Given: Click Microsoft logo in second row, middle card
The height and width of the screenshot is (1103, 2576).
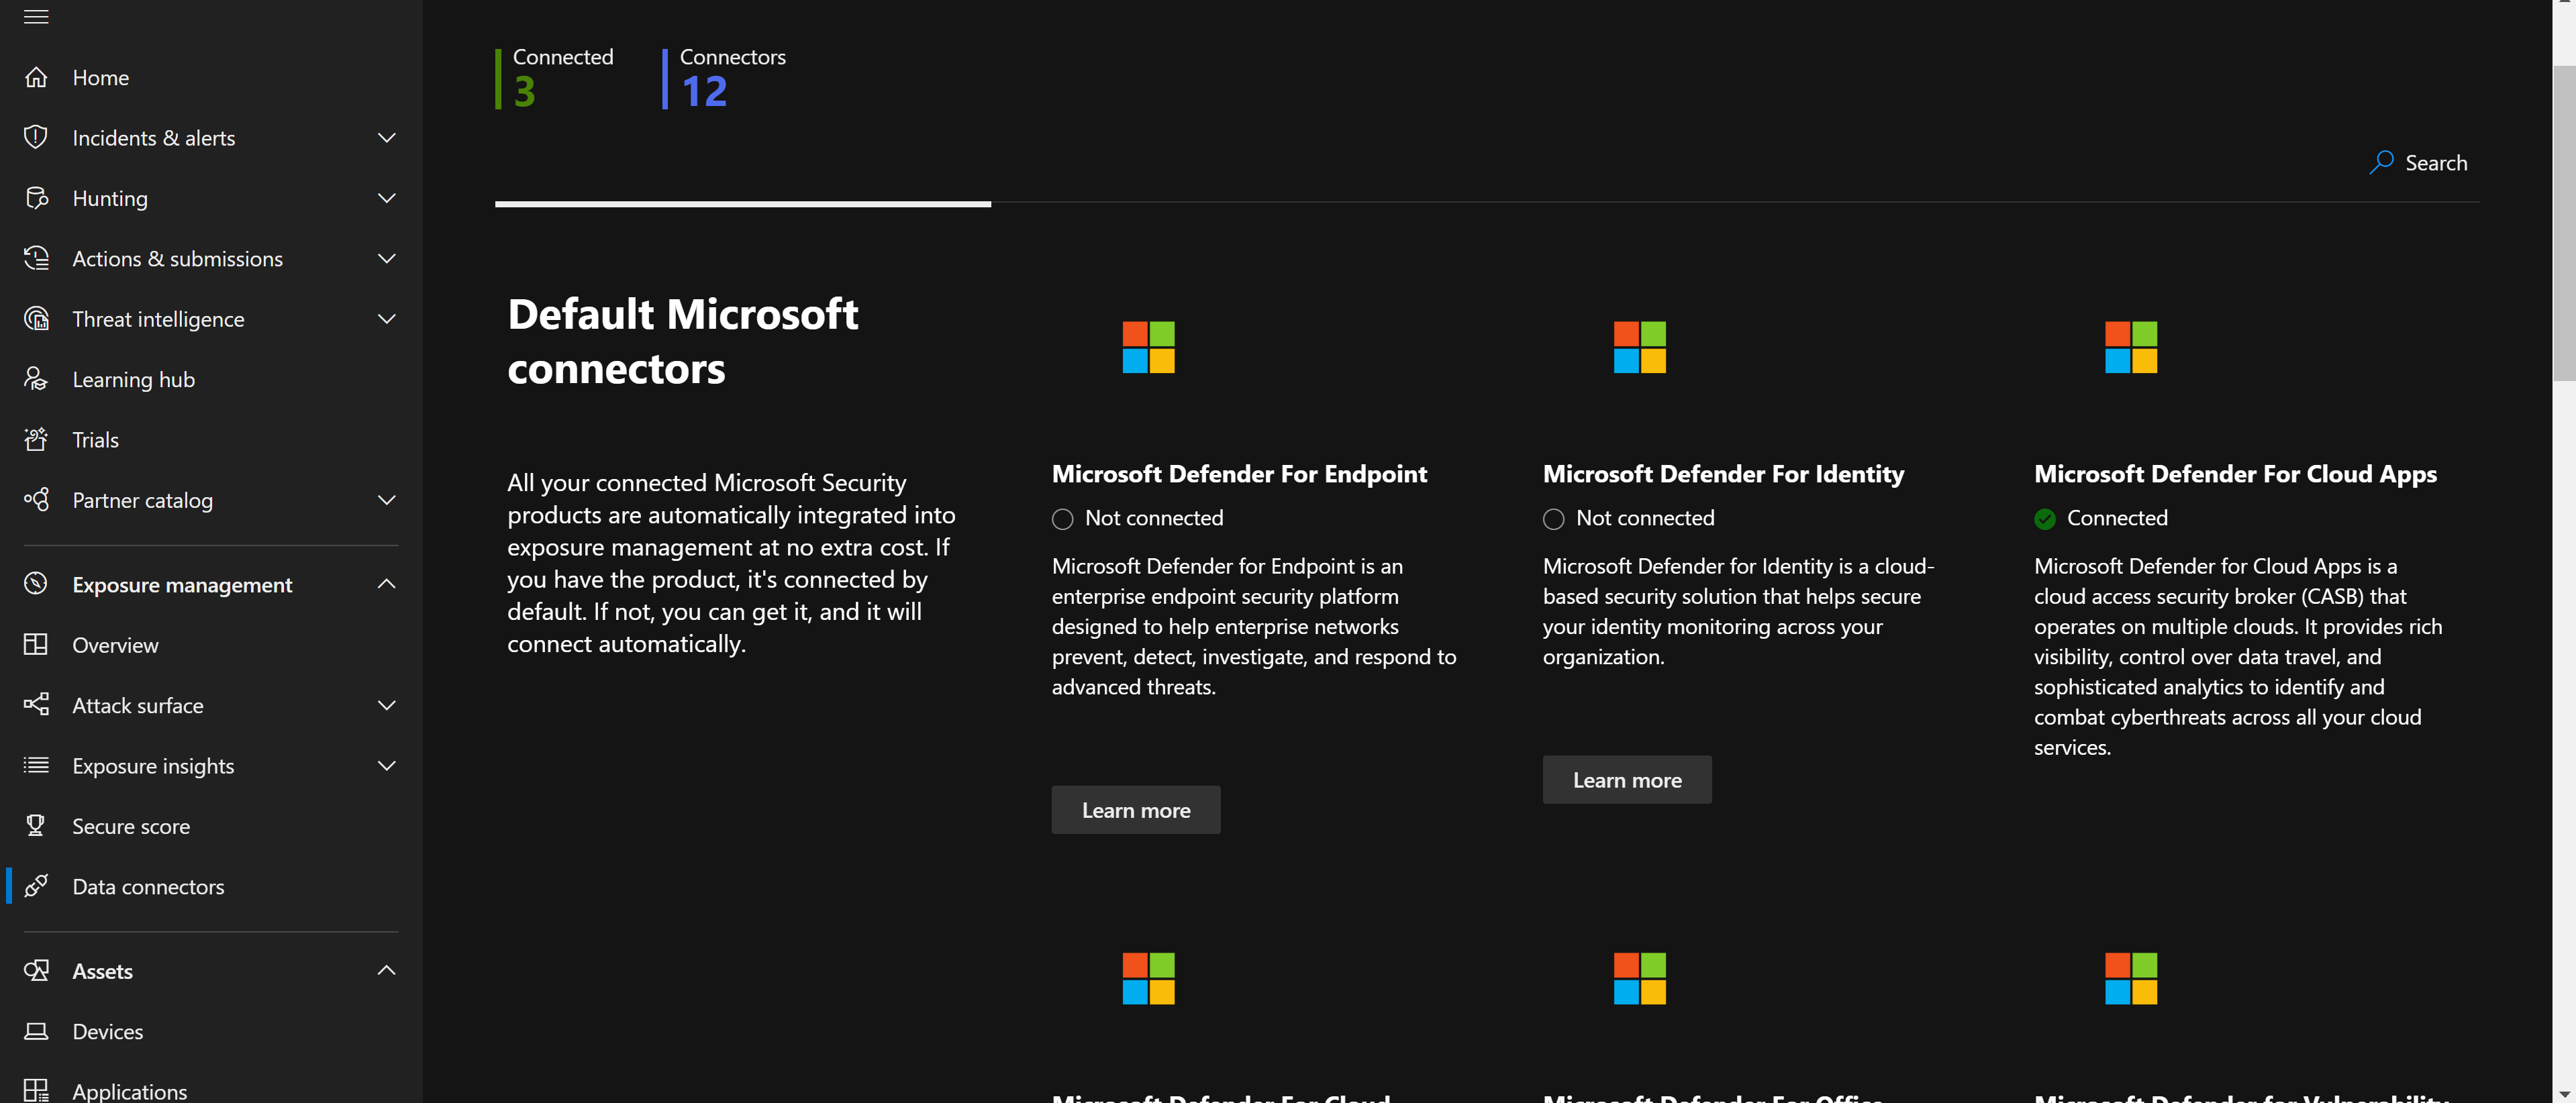Looking at the screenshot, I should (1639, 978).
